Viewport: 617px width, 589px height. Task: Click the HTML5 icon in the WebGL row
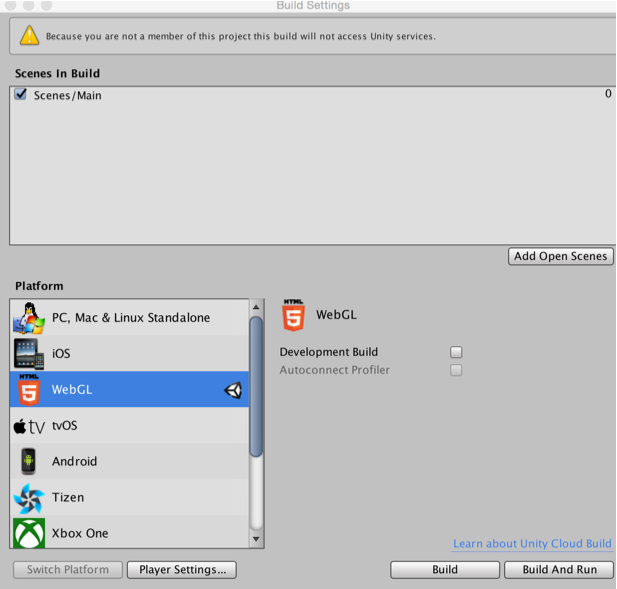[x=29, y=390]
